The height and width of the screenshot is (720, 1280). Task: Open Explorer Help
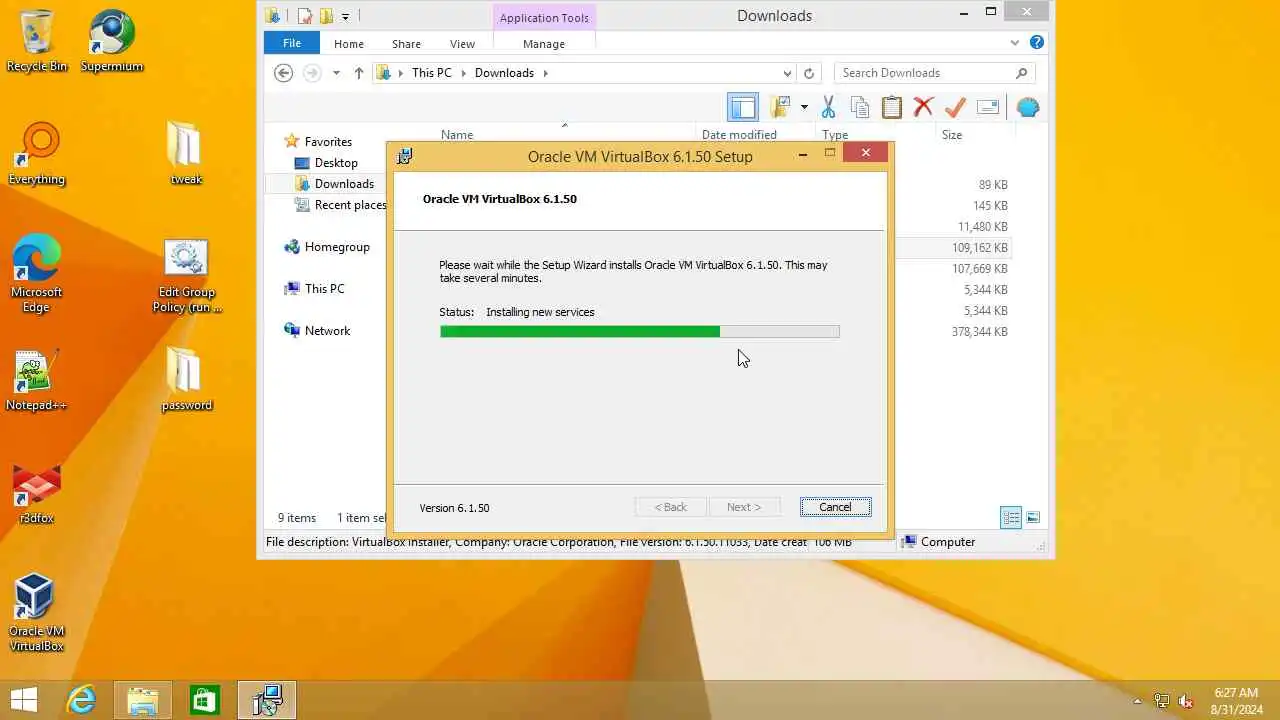(1037, 43)
